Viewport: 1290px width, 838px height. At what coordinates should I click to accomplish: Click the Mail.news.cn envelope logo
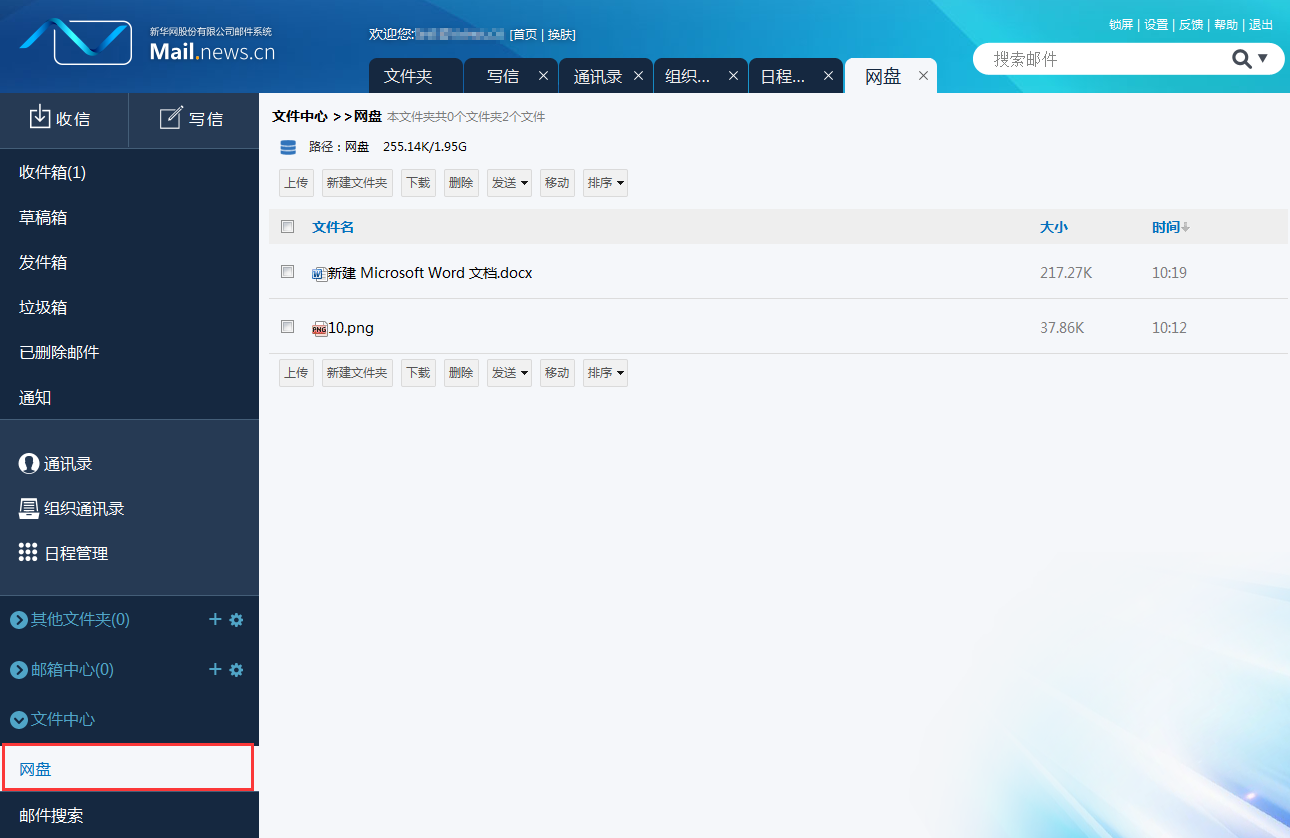pyautogui.click(x=76, y=42)
